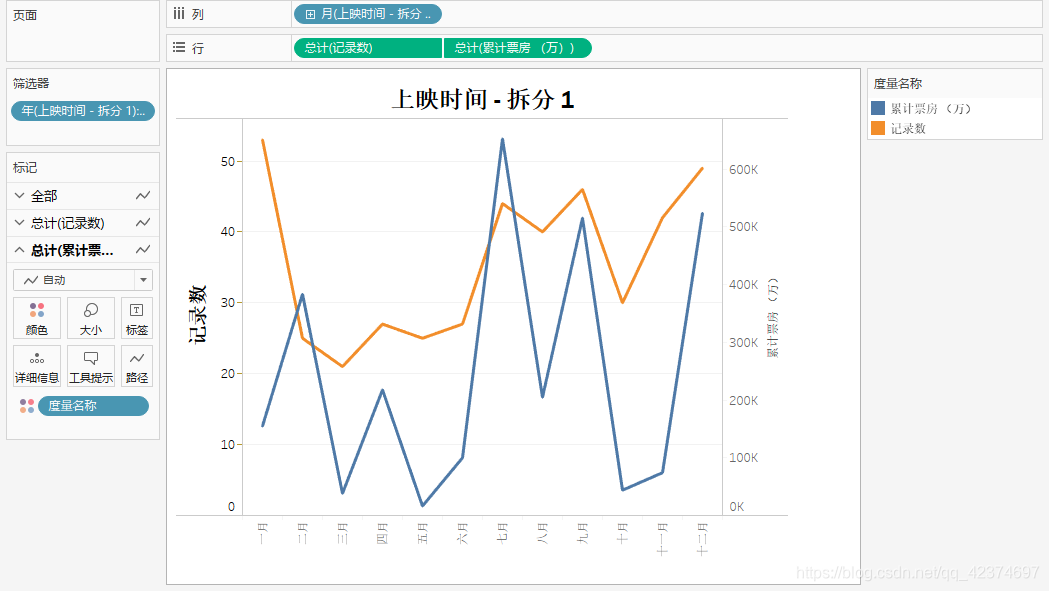
Task: Click the 总计(累计票房 (万)) pill in rows
Action: click(x=517, y=48)
